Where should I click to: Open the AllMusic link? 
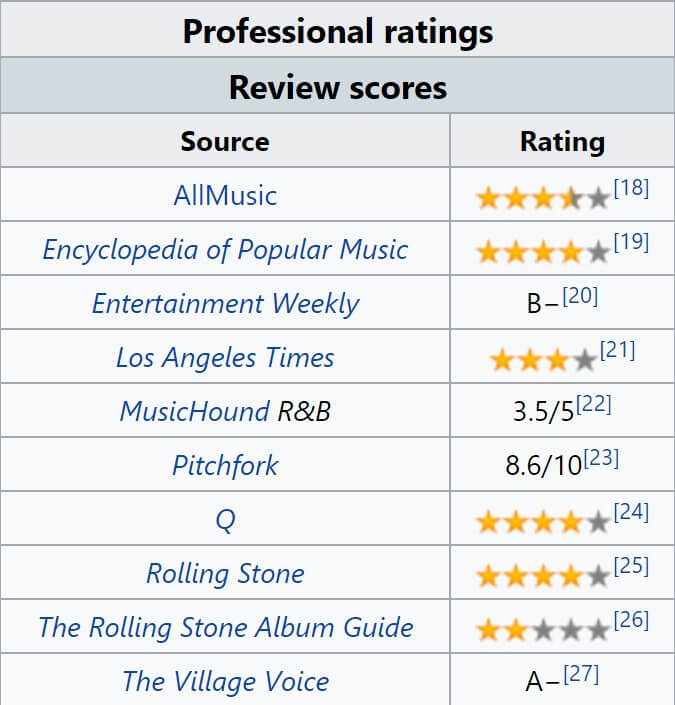(x=225, y=195)
